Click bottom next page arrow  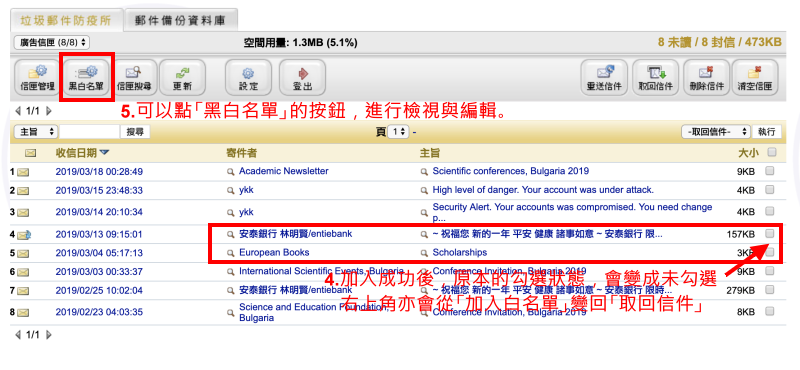tap(49, 335)
